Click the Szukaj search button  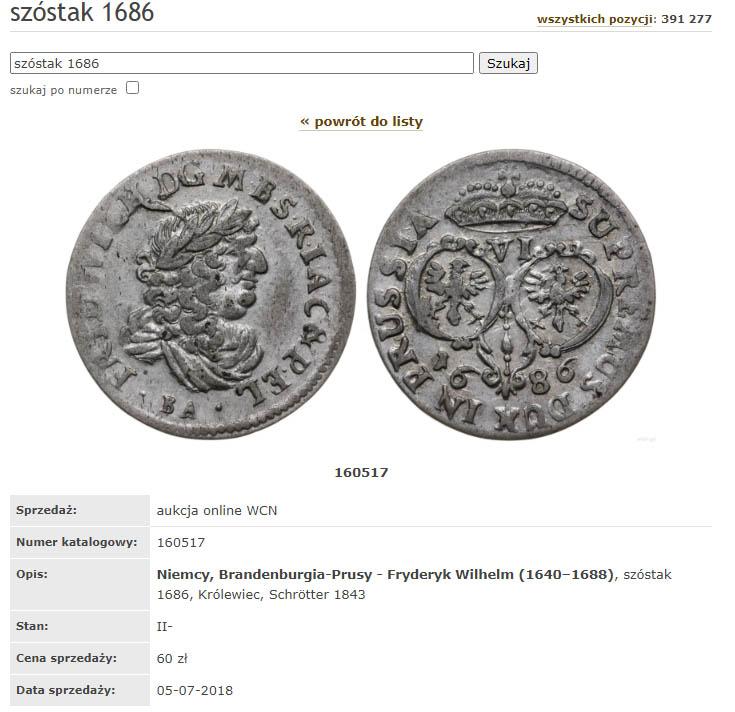(x=508, y=63)
